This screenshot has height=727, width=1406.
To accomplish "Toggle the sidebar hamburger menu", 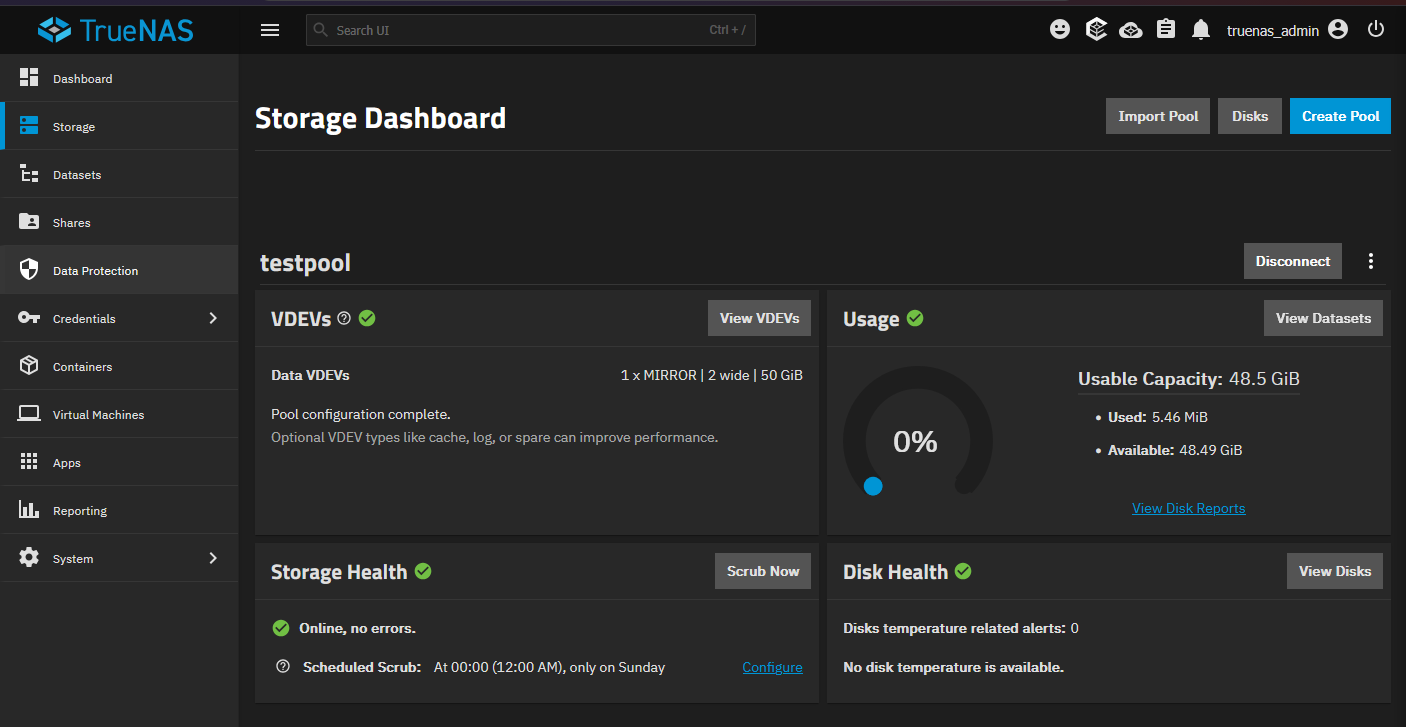I will [270, 30].
